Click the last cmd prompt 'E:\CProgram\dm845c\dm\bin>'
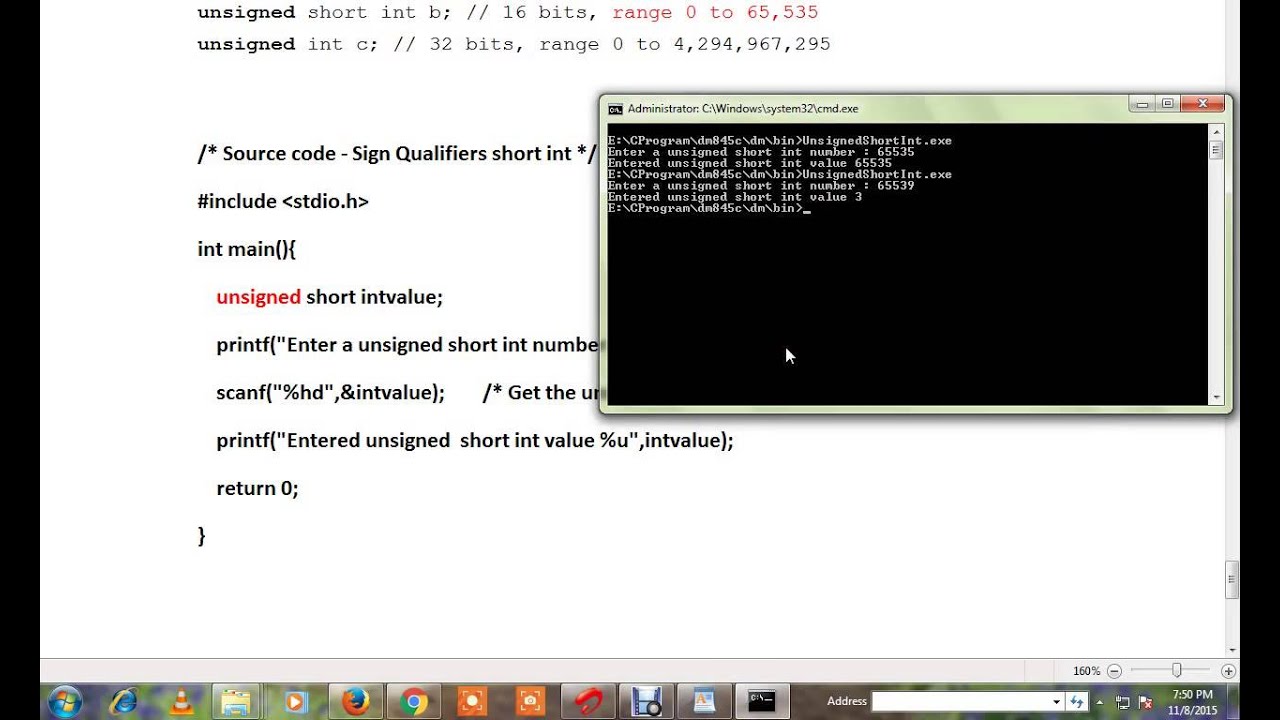 [705, 208]
